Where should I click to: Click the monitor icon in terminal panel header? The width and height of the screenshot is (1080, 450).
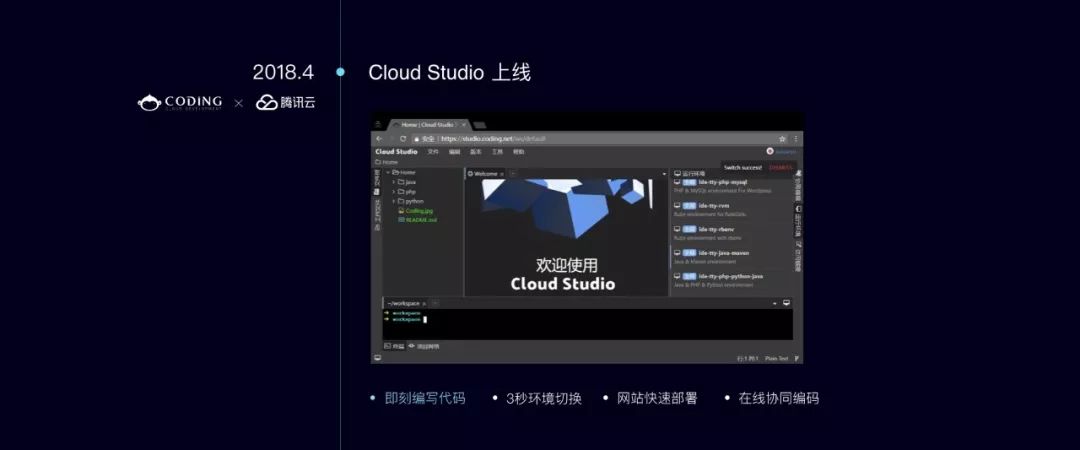787,303
